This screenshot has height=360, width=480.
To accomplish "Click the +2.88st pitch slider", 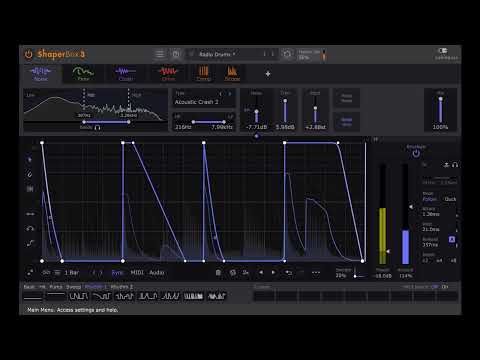I will click(x=315, y=111).
